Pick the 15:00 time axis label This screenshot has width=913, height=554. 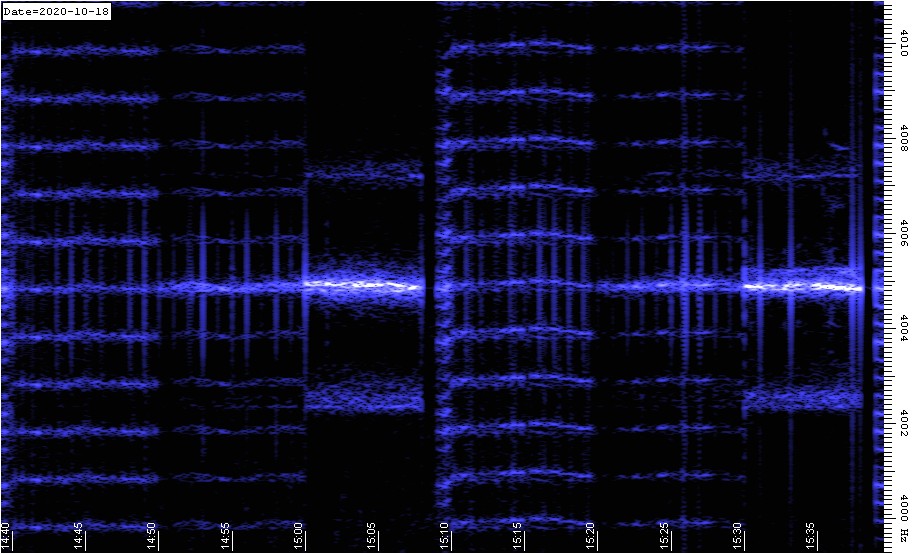click(x=299, y=534)
